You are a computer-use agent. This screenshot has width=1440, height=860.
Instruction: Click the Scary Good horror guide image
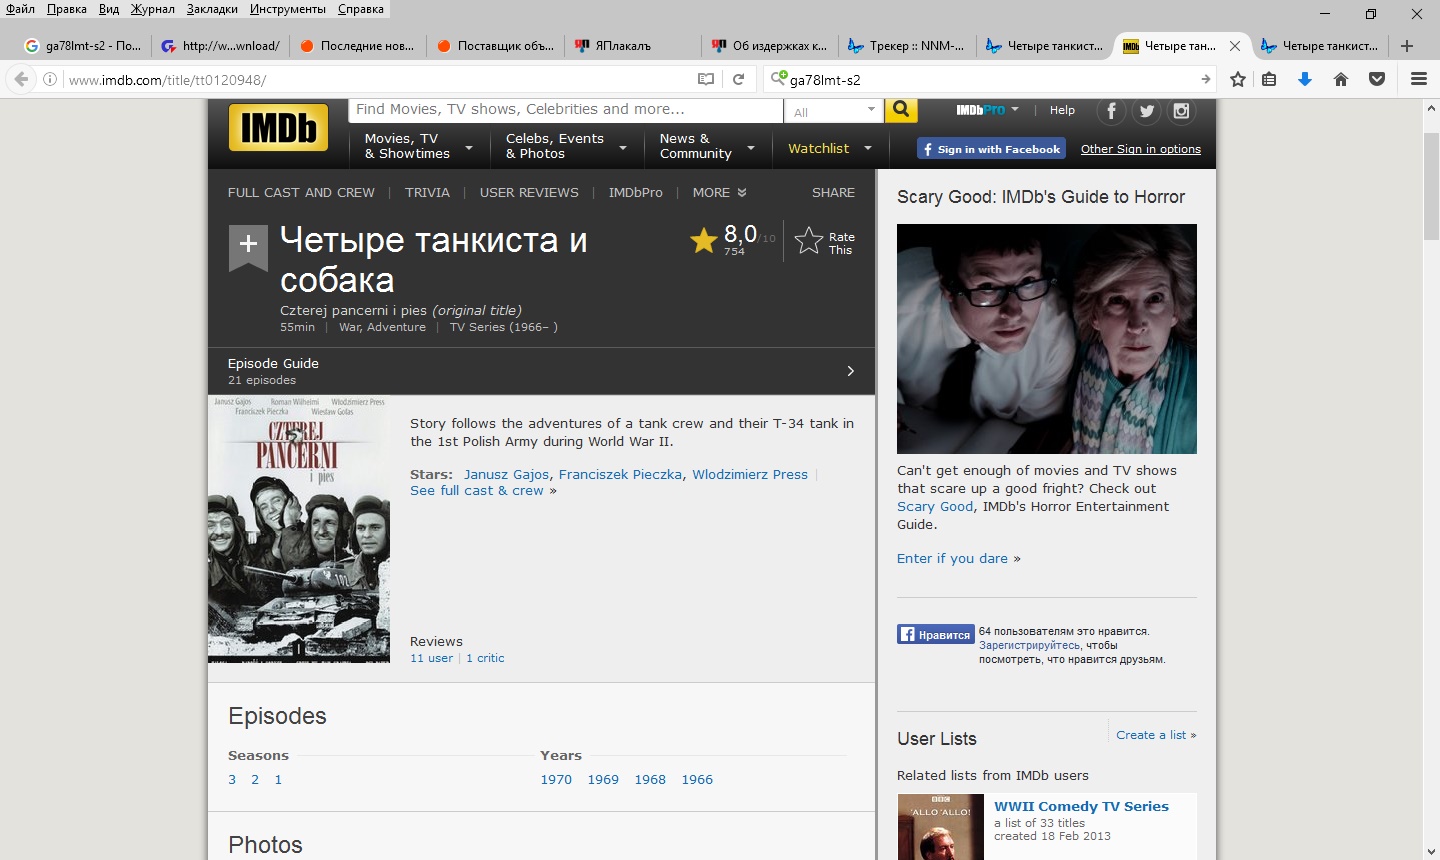[1047, 339]
